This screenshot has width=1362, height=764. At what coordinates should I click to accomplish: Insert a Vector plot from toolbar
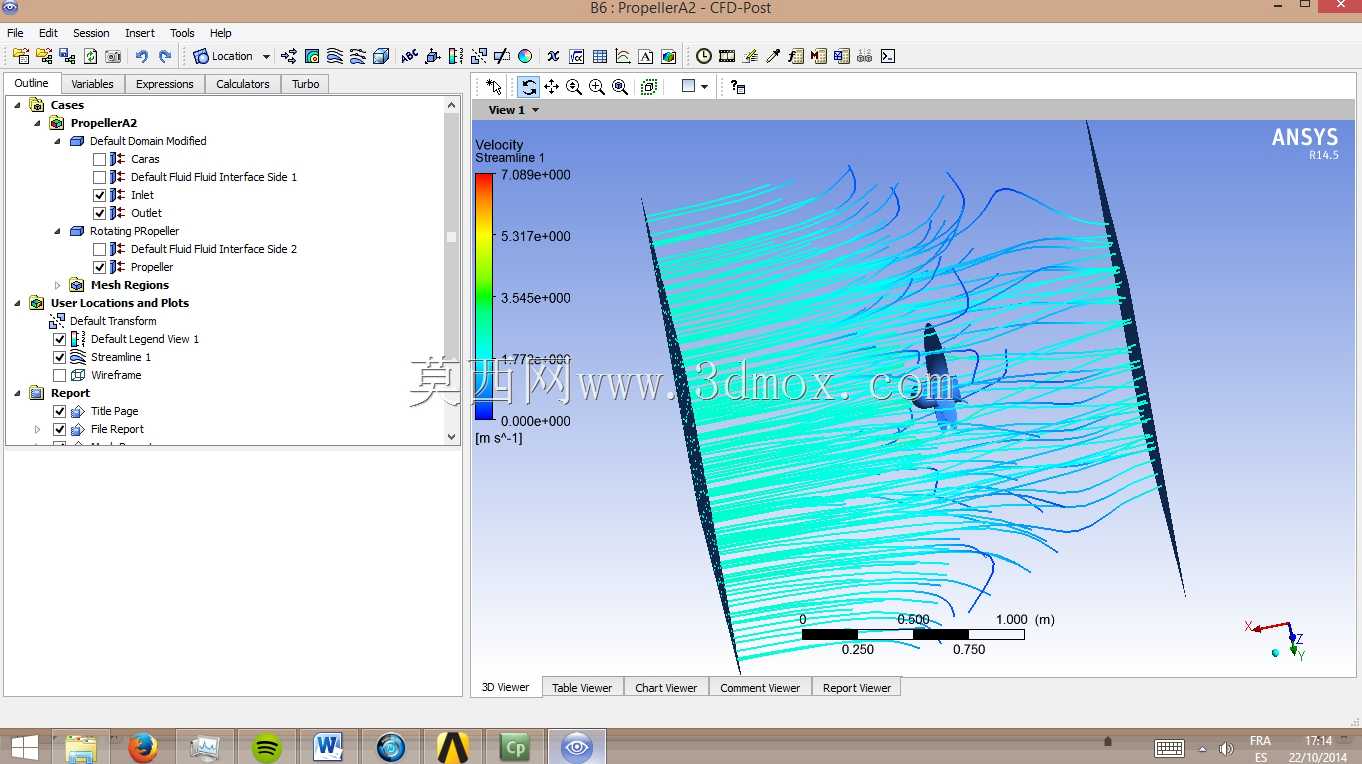pos(289,56)
